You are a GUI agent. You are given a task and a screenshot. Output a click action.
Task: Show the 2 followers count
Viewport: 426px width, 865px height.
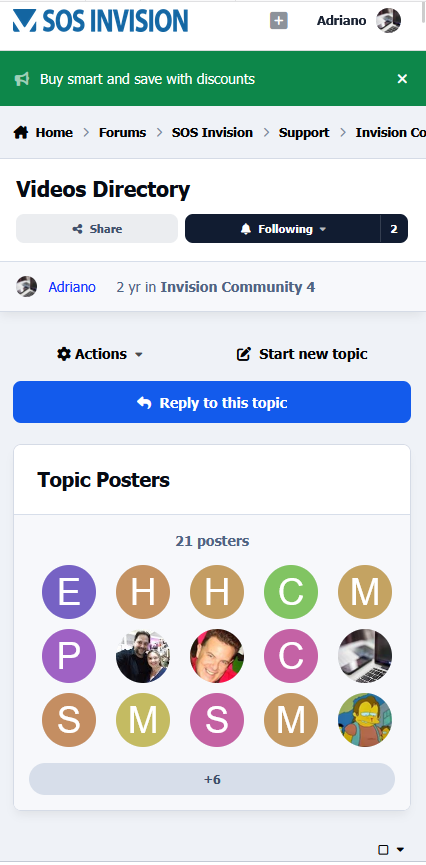pyautogui.click(x=394, y=228)
